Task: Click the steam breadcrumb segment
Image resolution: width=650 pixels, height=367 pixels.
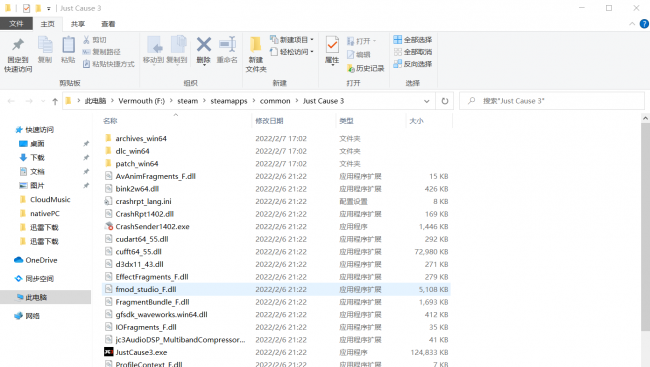Action: coord(188,101)
